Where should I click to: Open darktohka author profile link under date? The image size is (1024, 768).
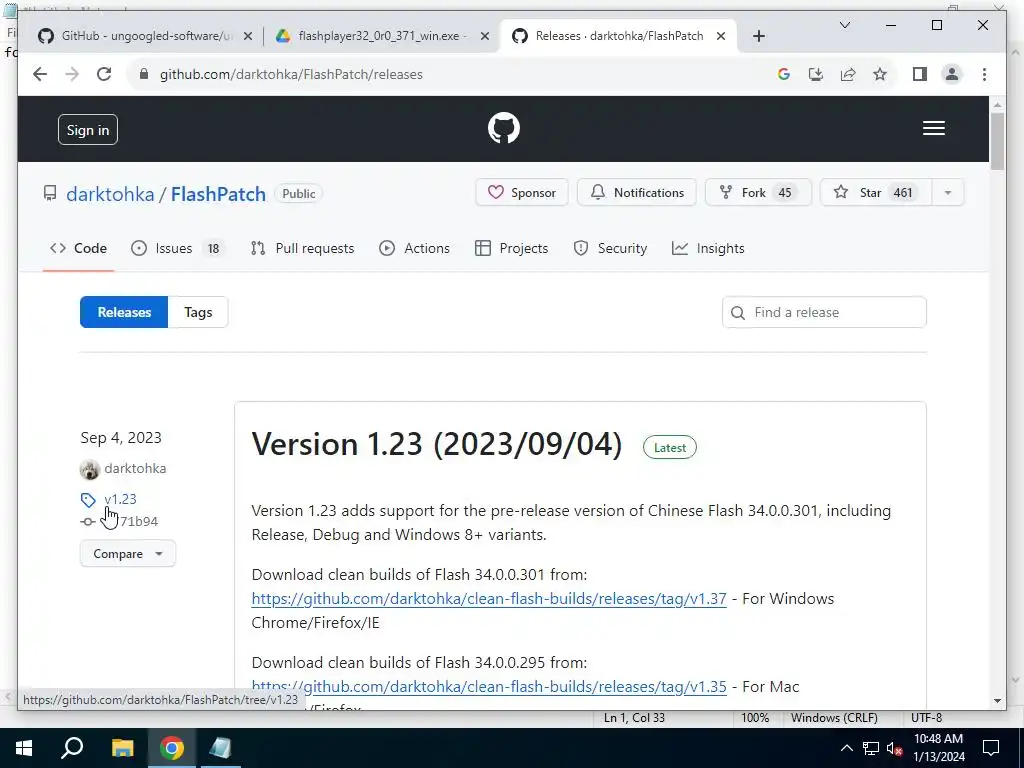(x=135, y=468)
